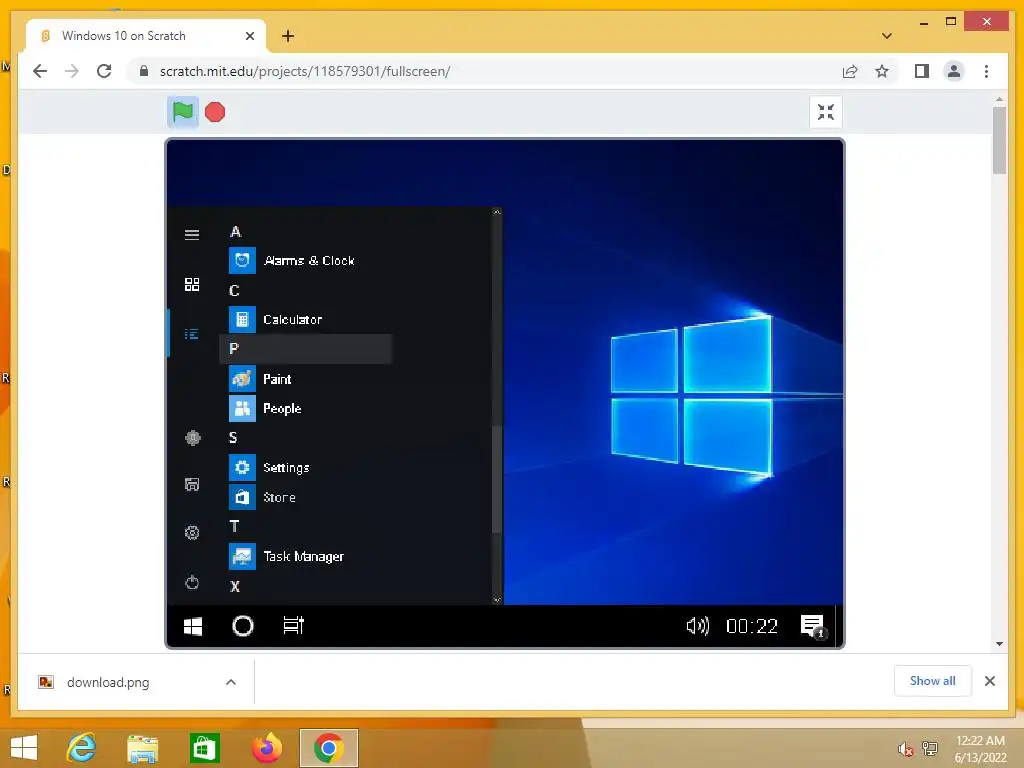Click the Start menu scrollbar down arrow
This screenshot has width=1024, height=768.
[497, 600]
